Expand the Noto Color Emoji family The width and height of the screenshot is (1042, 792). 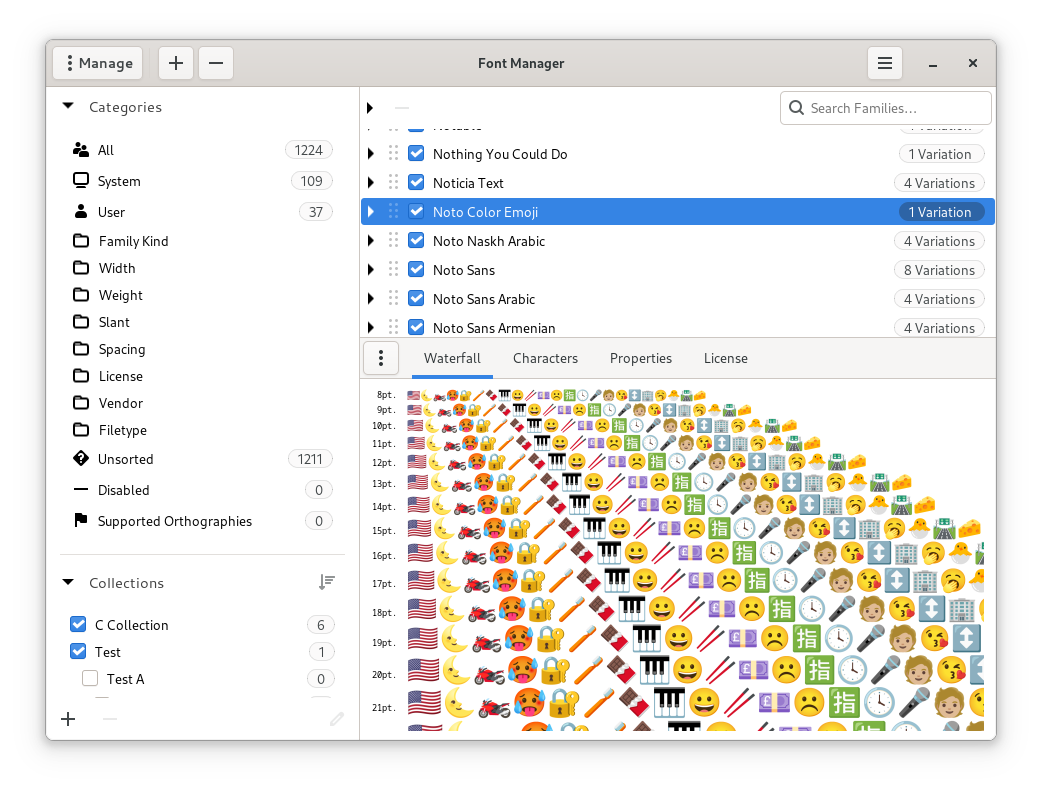pyautogui.click(x=370, y=211)
